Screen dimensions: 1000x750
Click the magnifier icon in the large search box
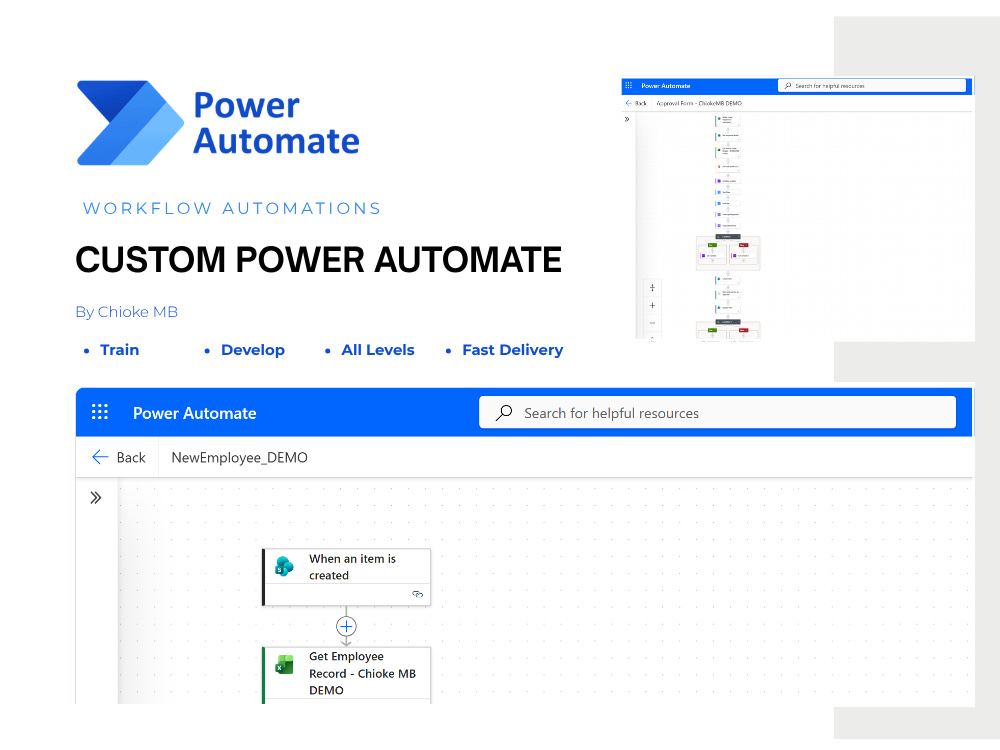click(504, 413)
